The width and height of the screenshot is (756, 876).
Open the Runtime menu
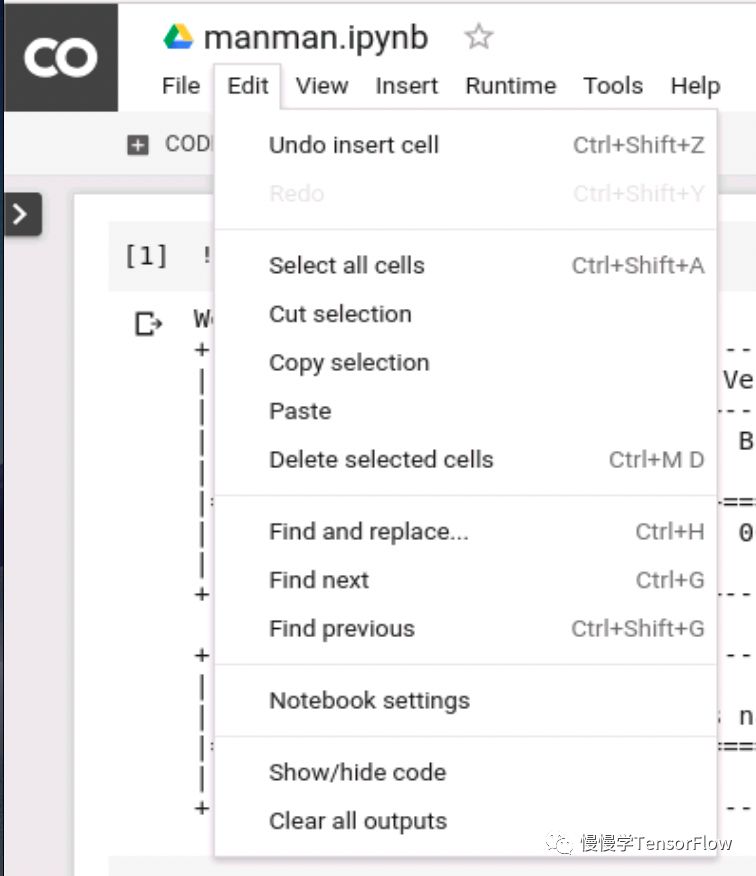(510, 86)
